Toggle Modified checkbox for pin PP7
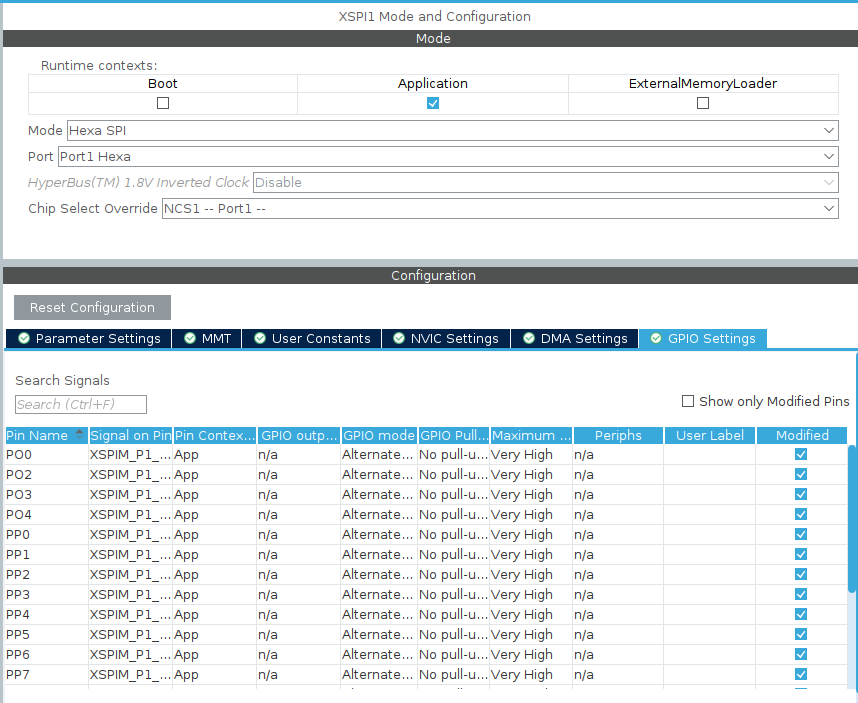The height and width of the screenshot is (703, 858). (801, 674)
